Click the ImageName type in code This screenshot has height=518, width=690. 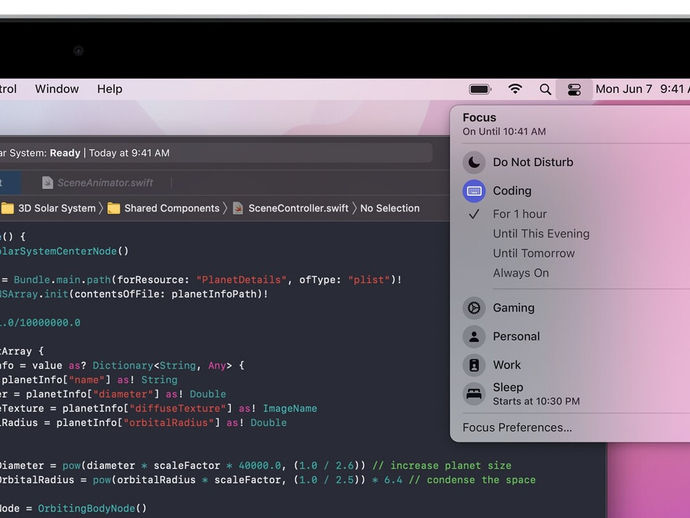click(x=290, y=408)
